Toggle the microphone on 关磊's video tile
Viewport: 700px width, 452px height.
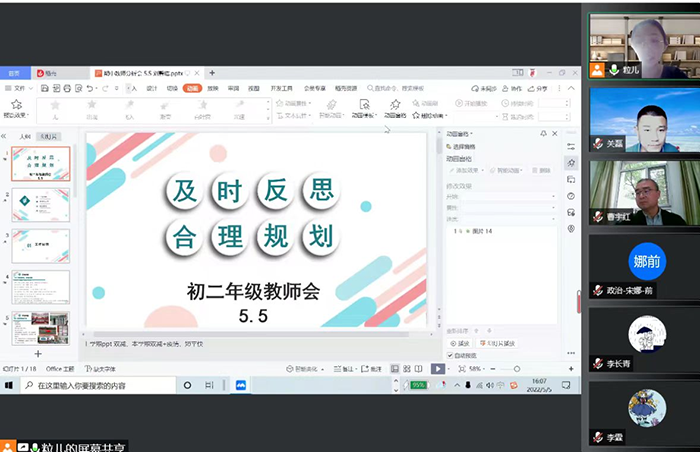point(598,143)
